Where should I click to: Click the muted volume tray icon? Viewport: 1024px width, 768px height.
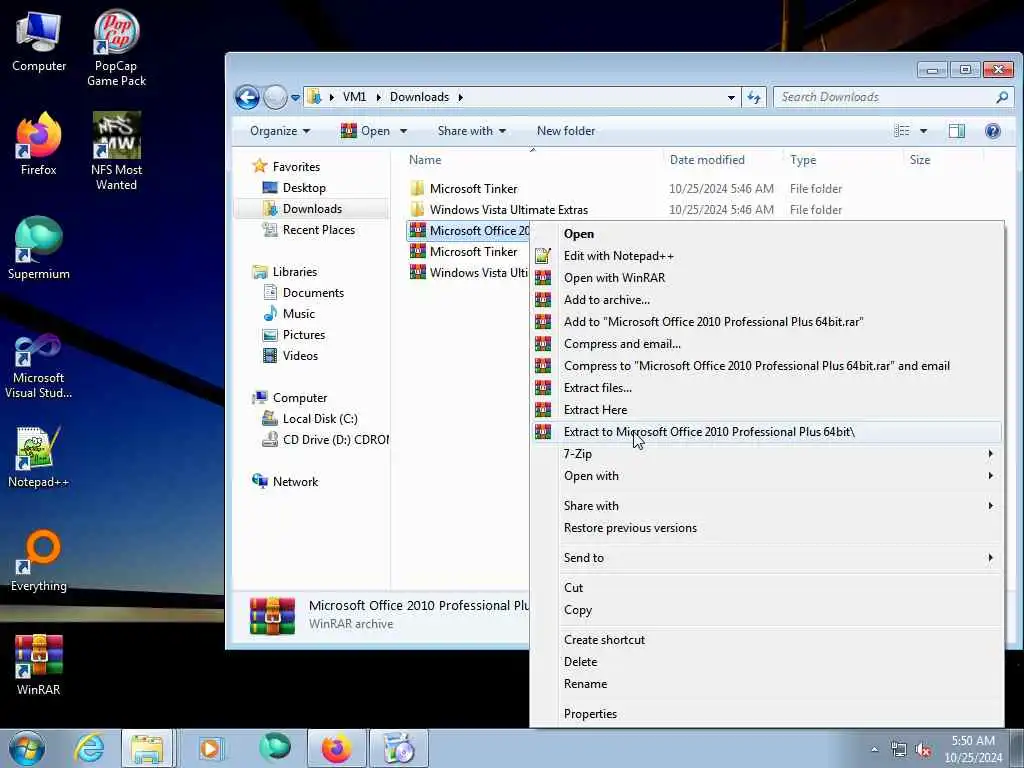[x=923, y=750]
